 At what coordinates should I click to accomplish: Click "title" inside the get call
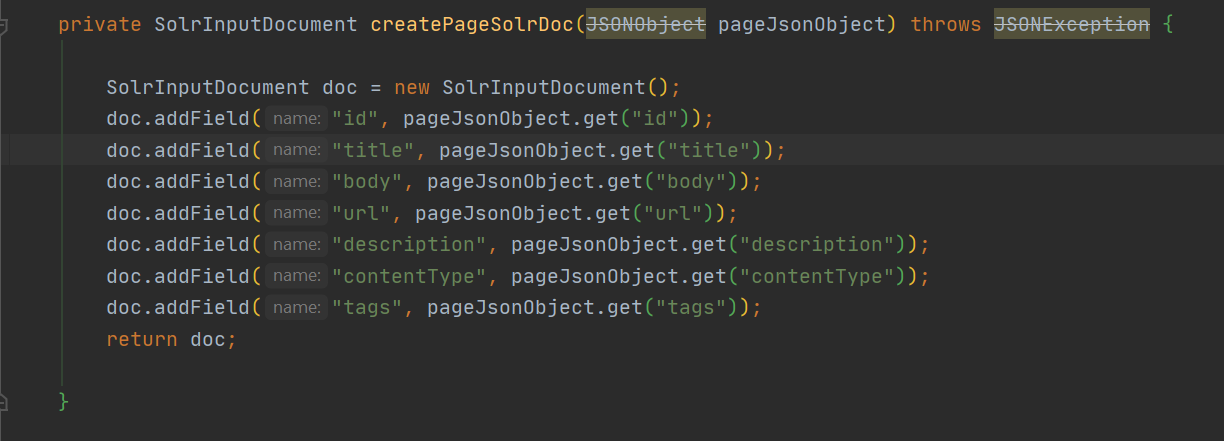tap(710, 150)
